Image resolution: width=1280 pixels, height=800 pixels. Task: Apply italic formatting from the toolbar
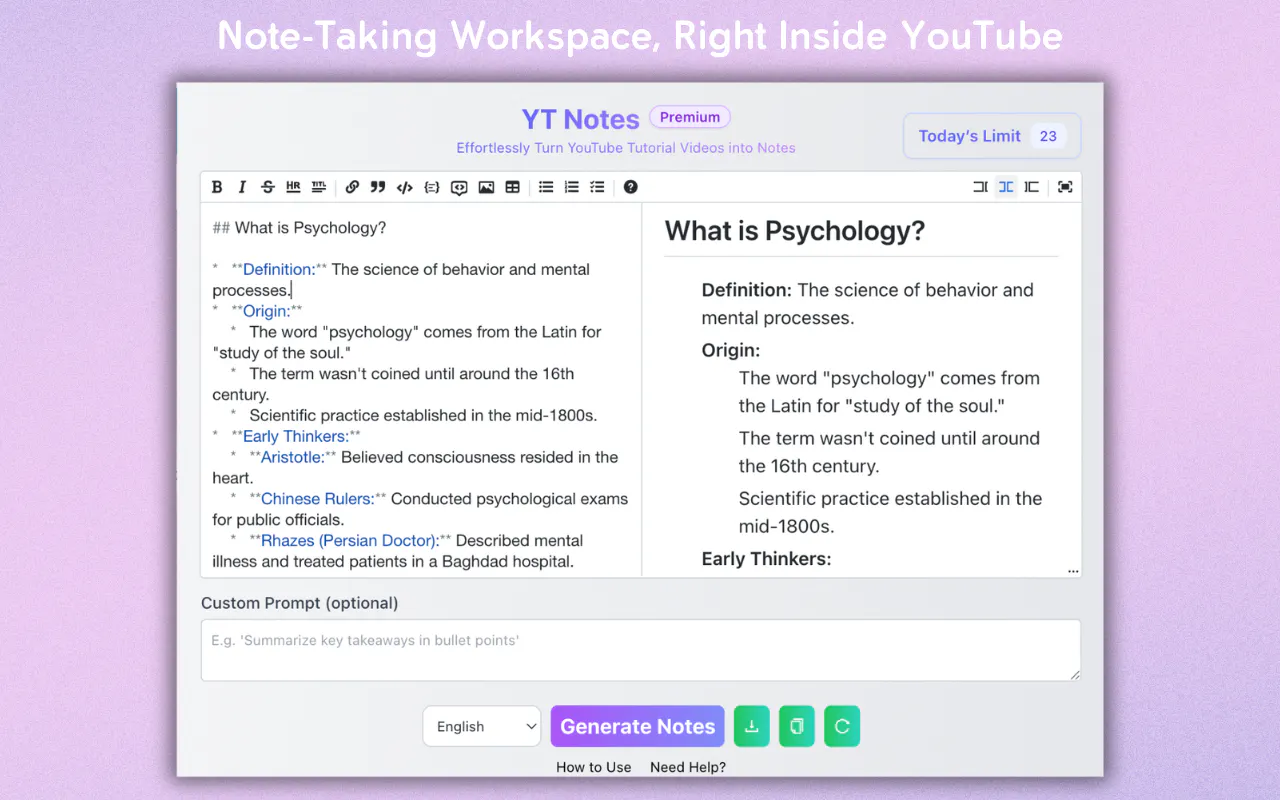pos(242,187)
